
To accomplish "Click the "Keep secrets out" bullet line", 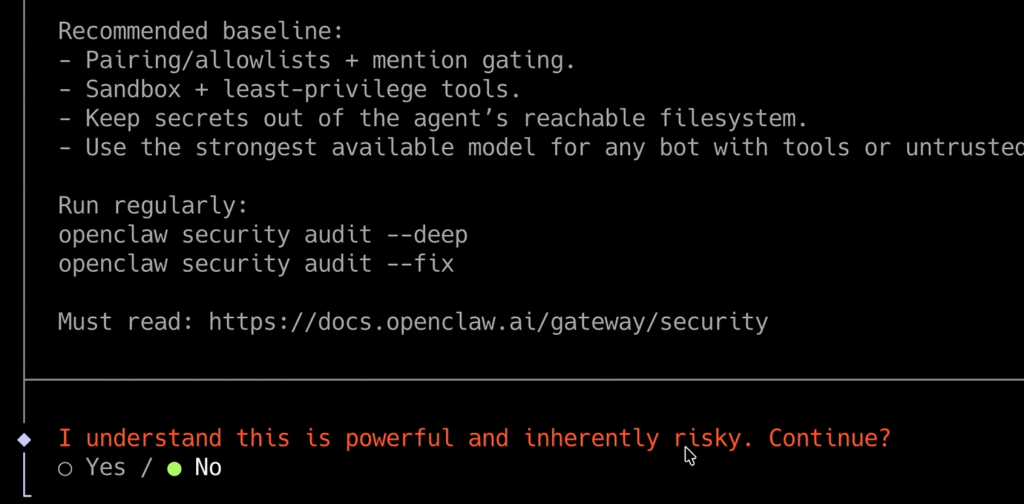I will pos(433,119).
